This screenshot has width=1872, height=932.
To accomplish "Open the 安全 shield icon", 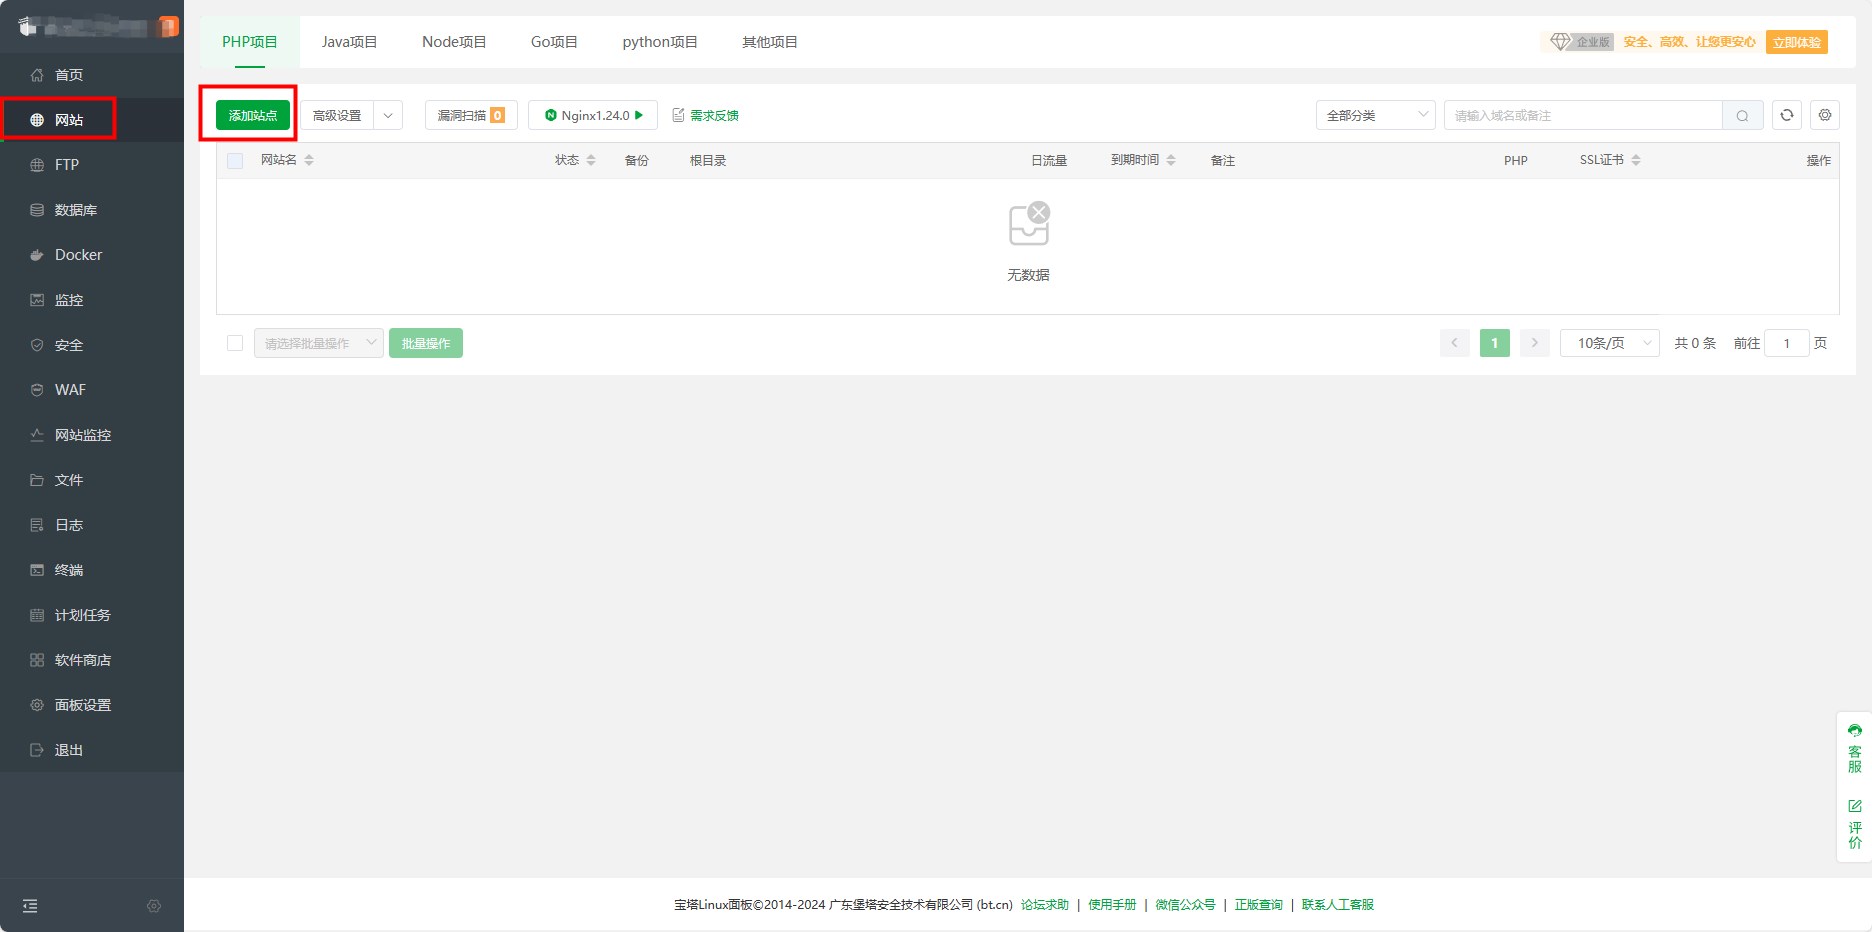I will pos(37,345).
